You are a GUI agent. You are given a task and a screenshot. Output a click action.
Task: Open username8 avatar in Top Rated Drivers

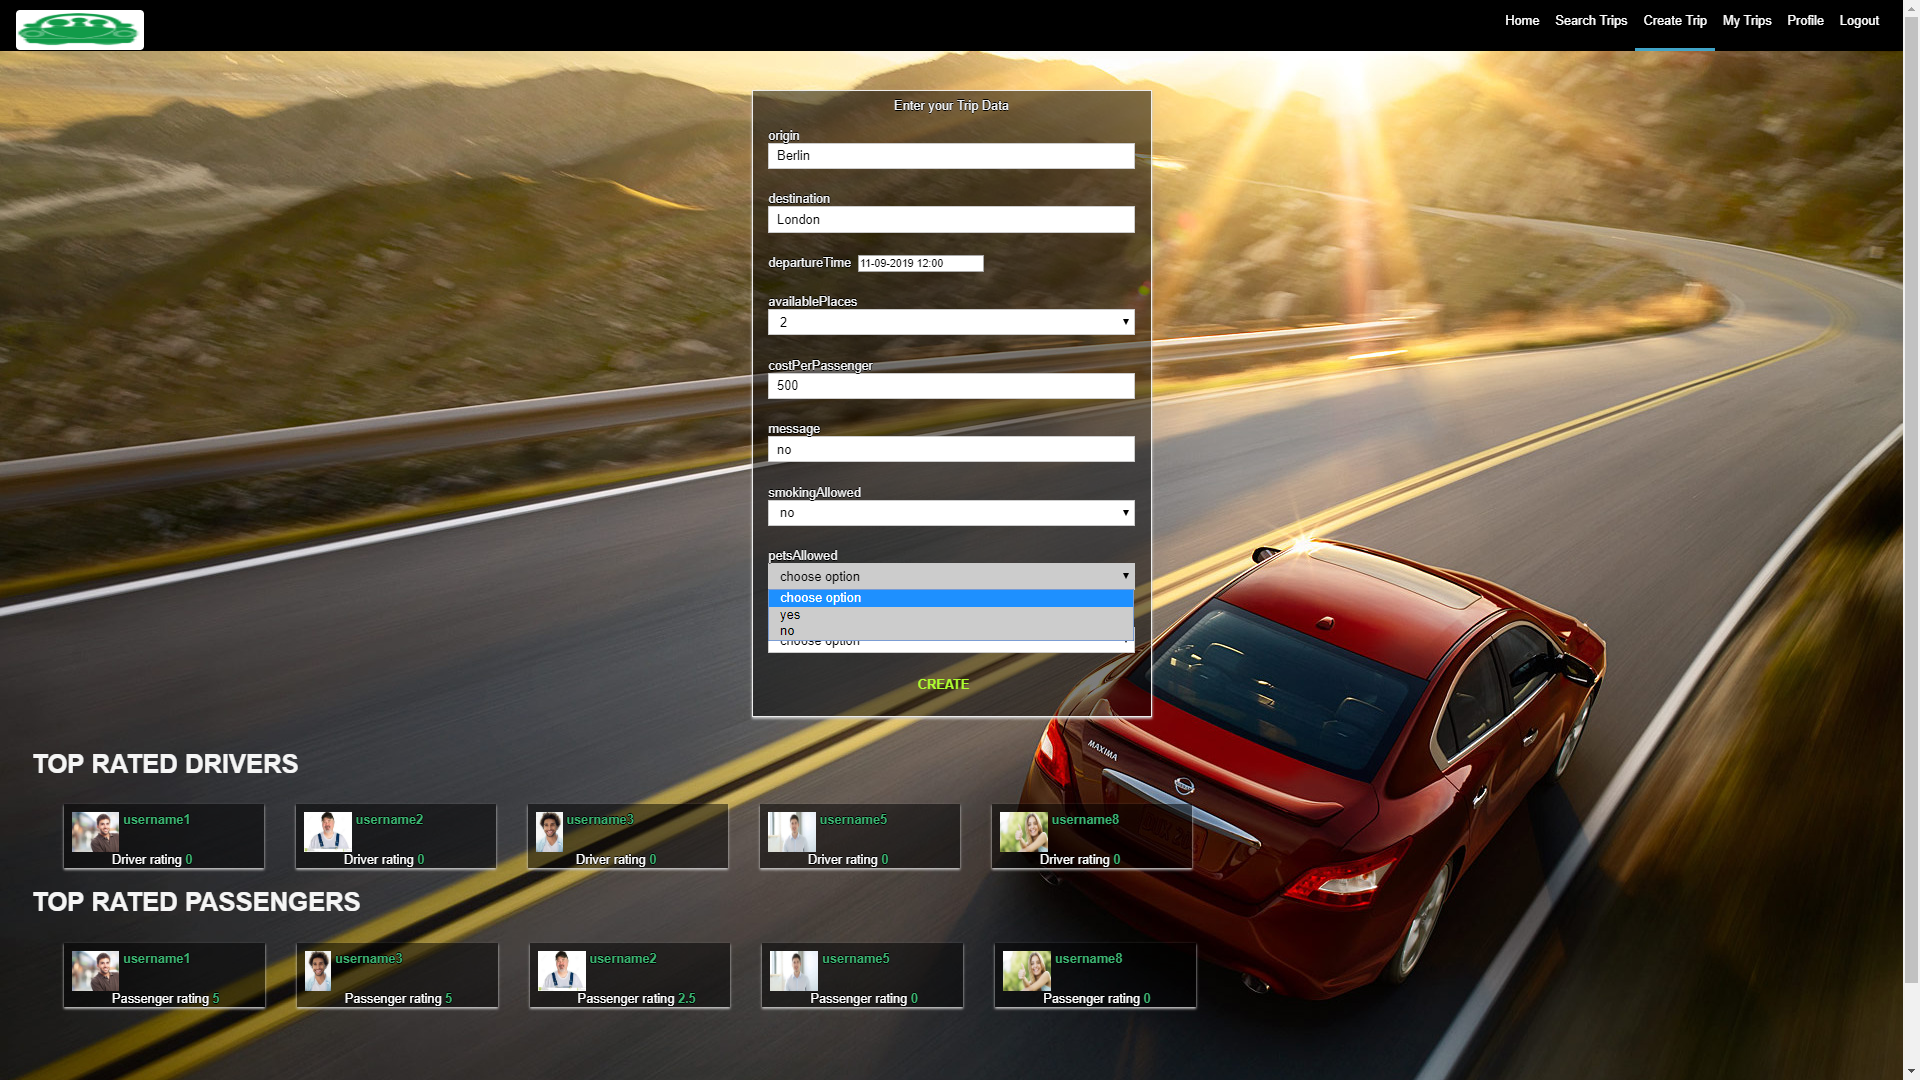[x=1023, y=832]
